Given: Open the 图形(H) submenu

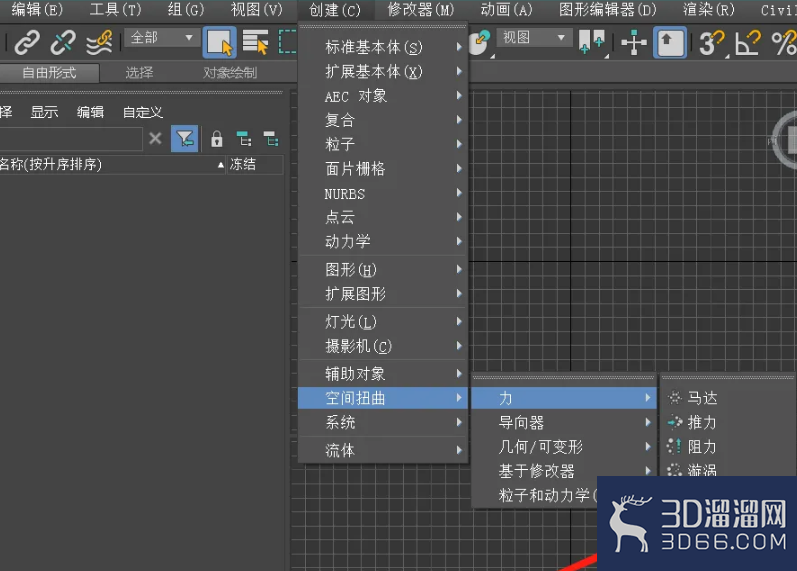Looking at the screenshot, I should [x=383, y=269].
